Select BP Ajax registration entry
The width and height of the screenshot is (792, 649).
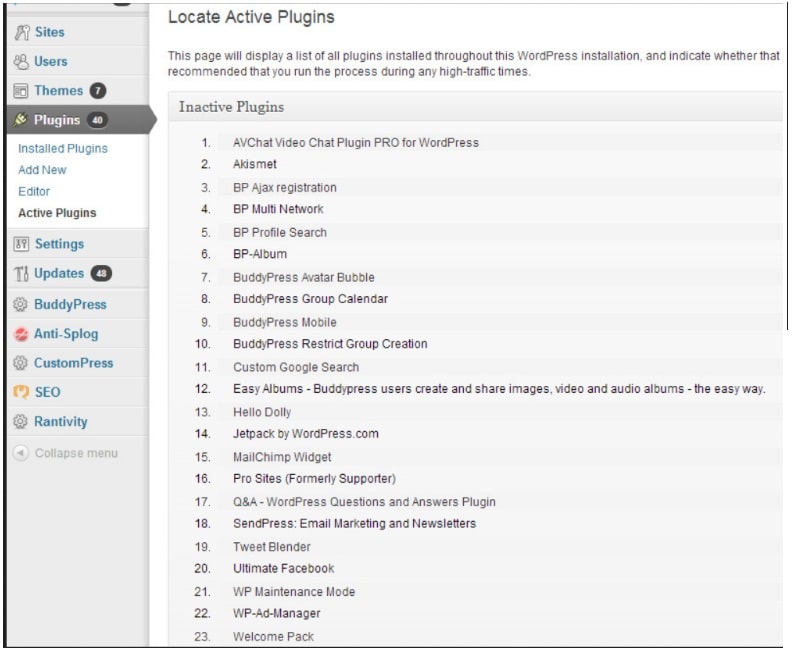tap(285, 188)
